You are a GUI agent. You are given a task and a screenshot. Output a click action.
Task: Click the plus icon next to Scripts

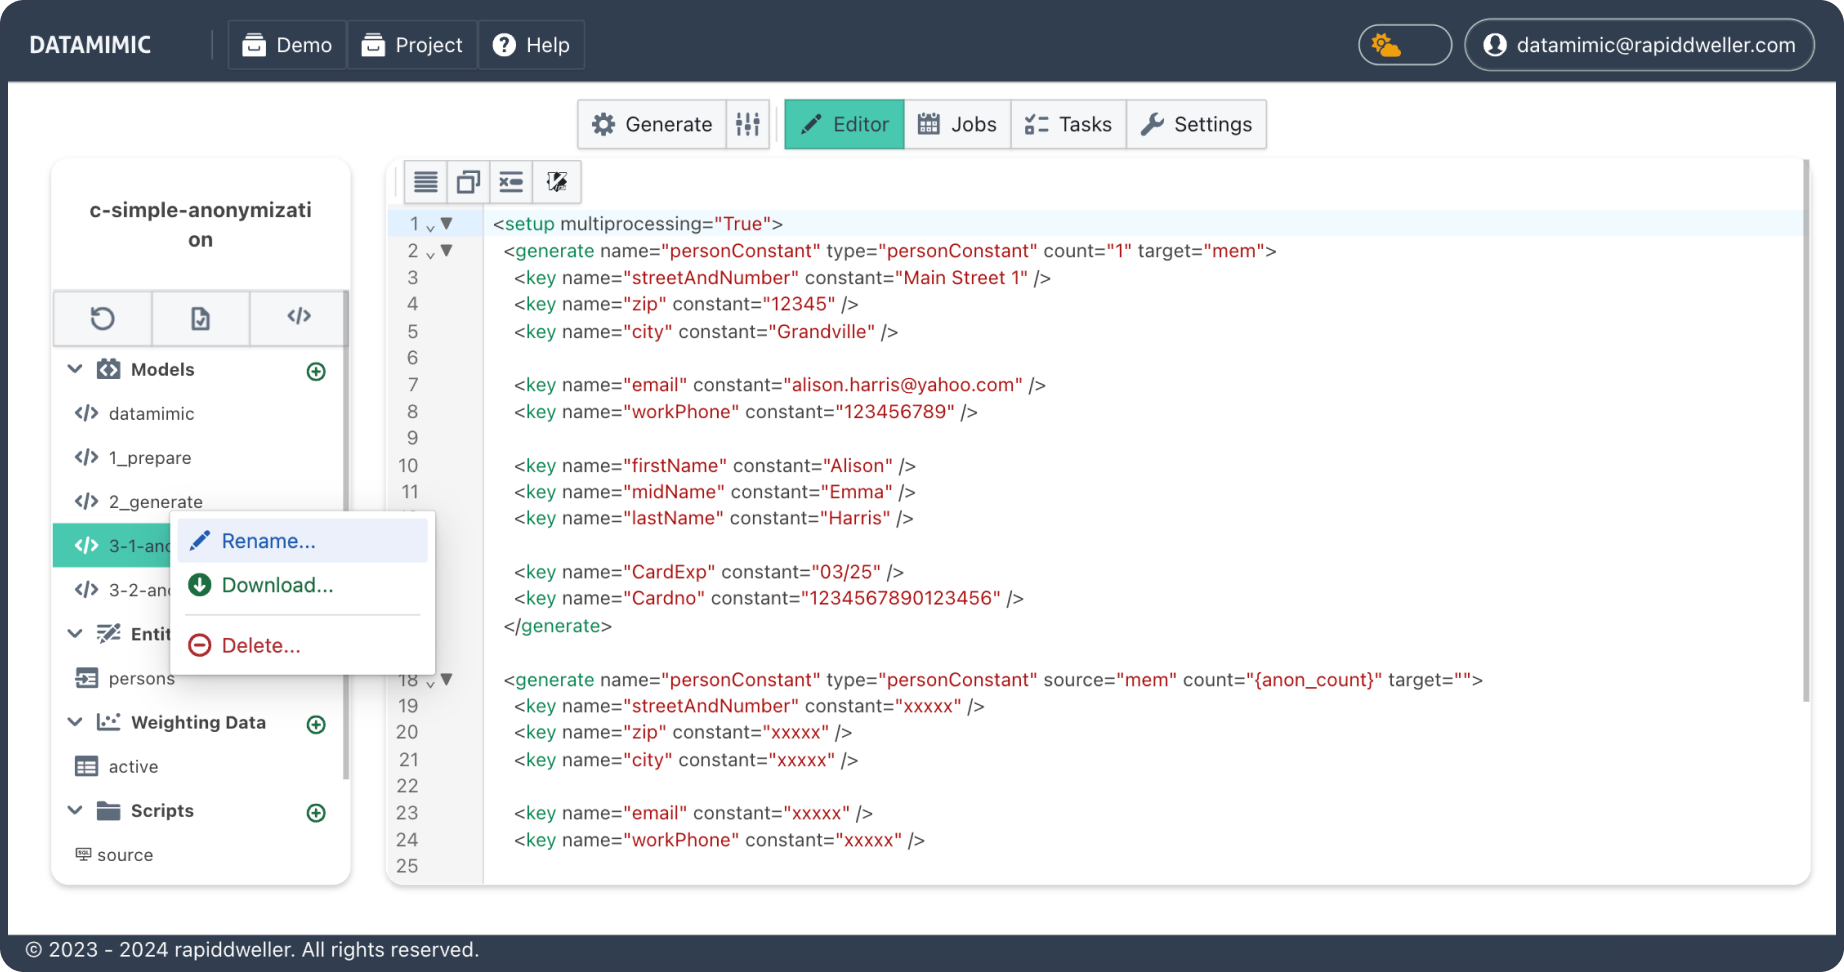tap(316, 812)
